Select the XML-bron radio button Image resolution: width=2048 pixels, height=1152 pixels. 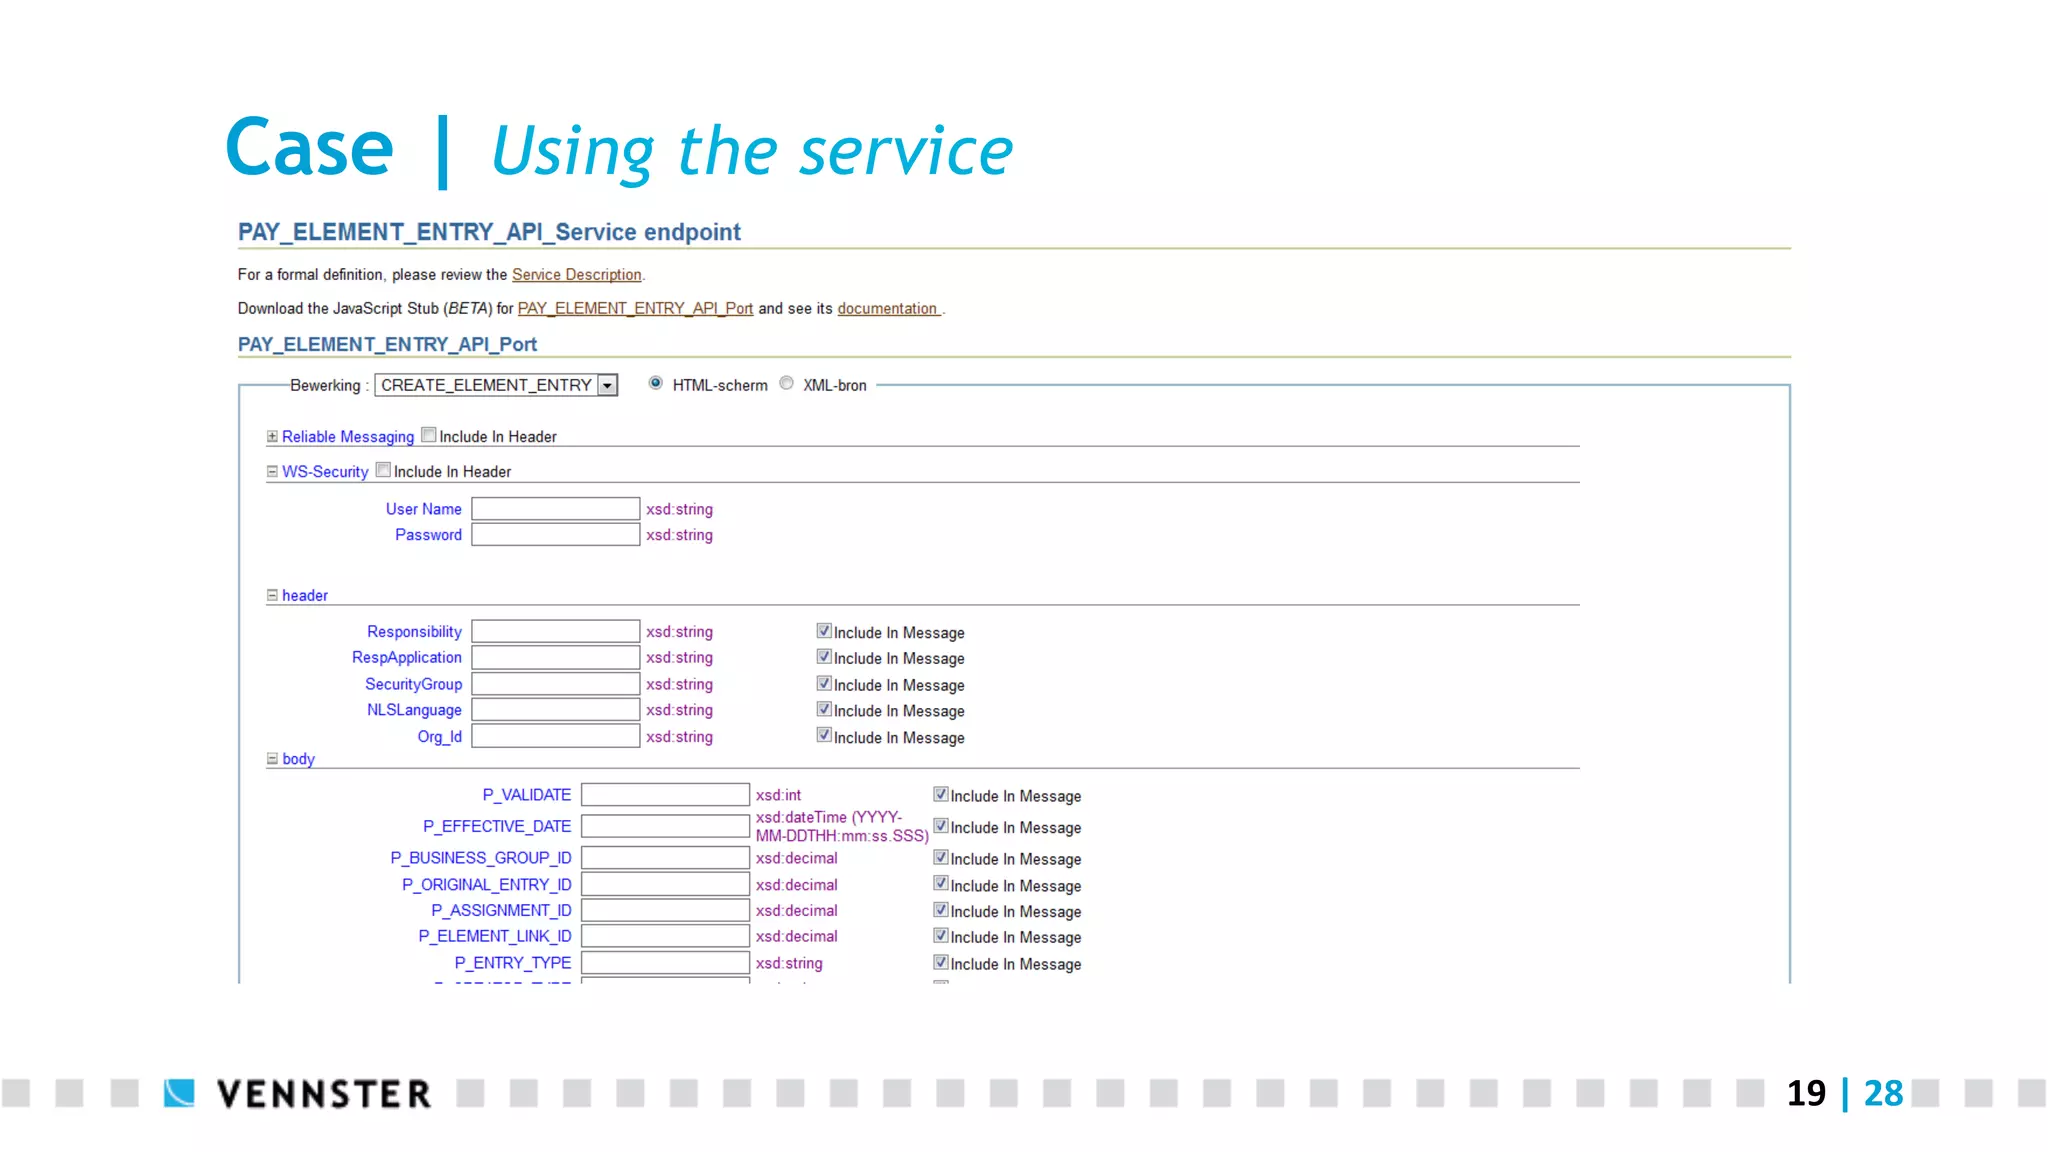coord(787,383)
